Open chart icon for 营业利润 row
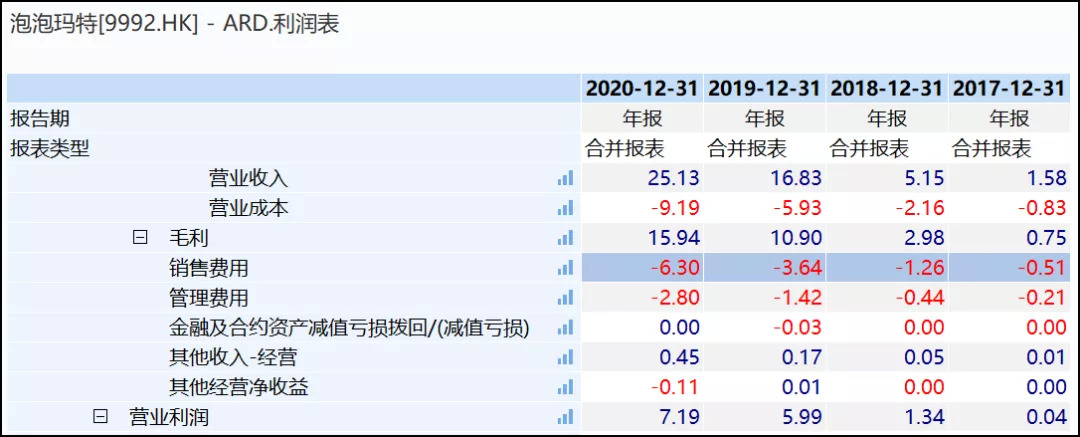Image resolution: width=1080 pixels, height=437 pixels. click(x=566, y=417)
